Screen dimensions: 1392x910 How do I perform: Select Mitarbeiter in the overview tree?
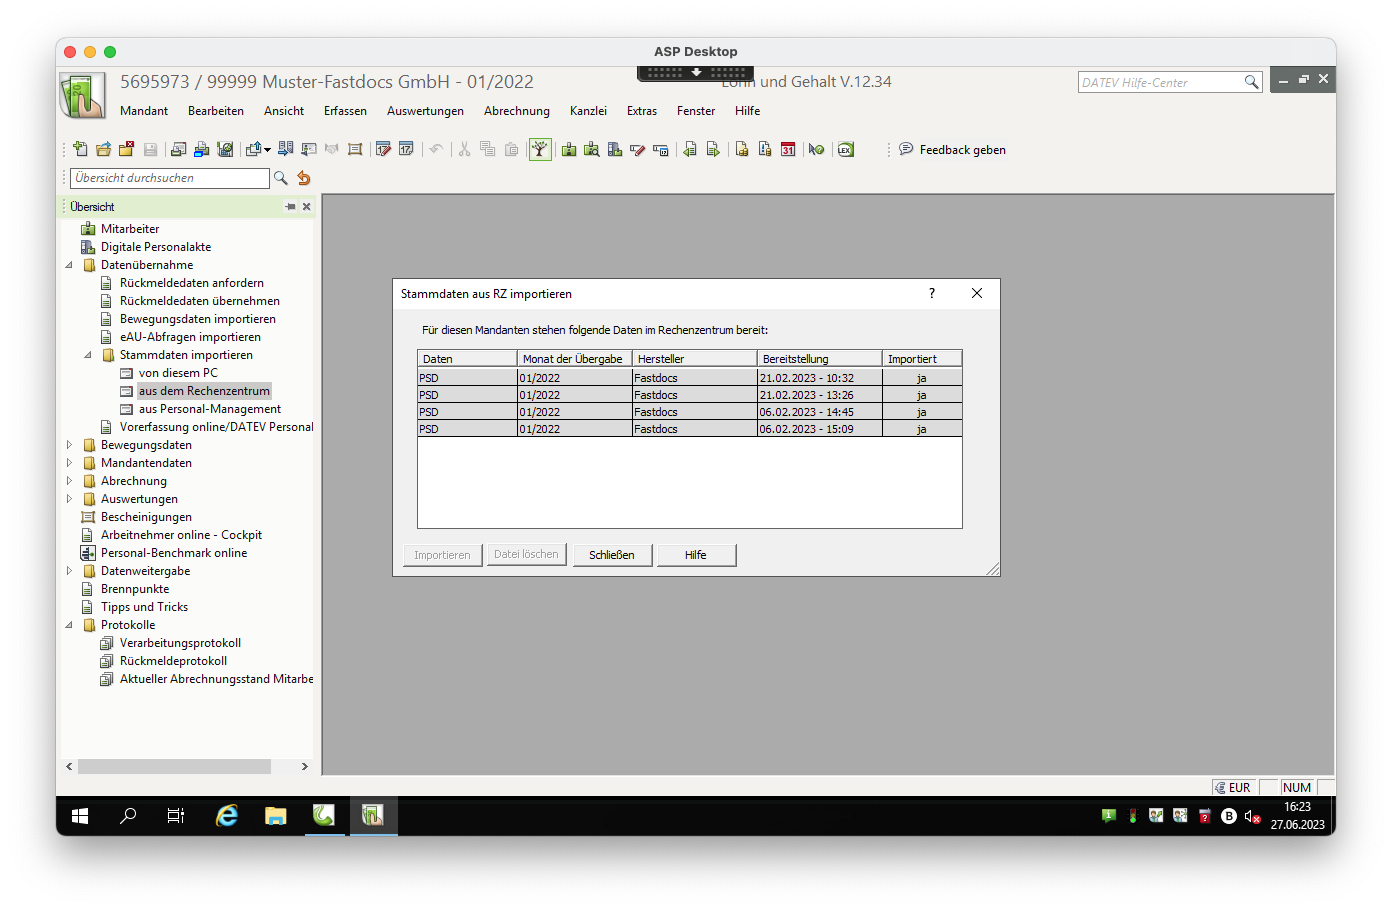(x=130, y=229)
